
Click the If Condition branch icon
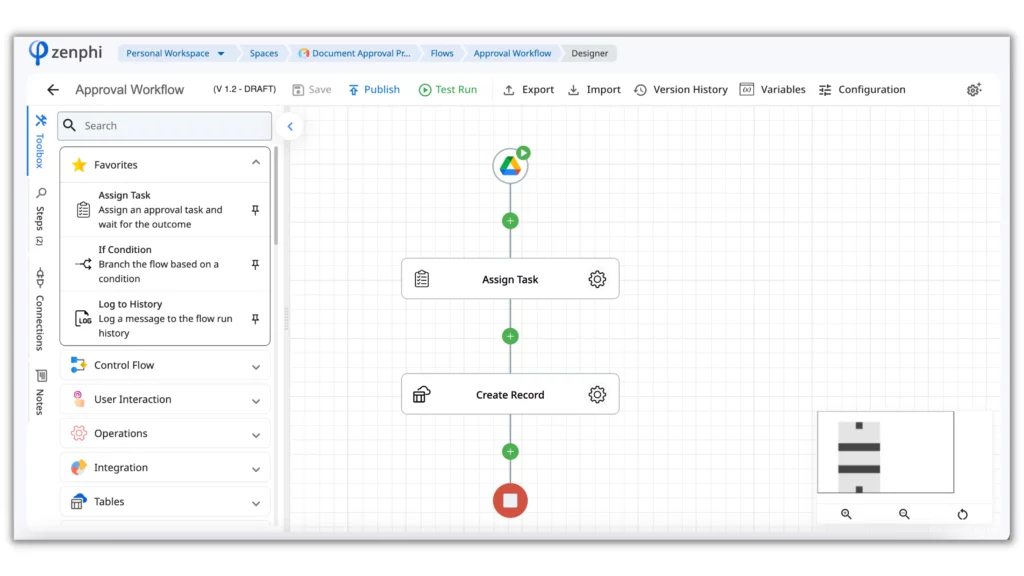coord(83,264)
